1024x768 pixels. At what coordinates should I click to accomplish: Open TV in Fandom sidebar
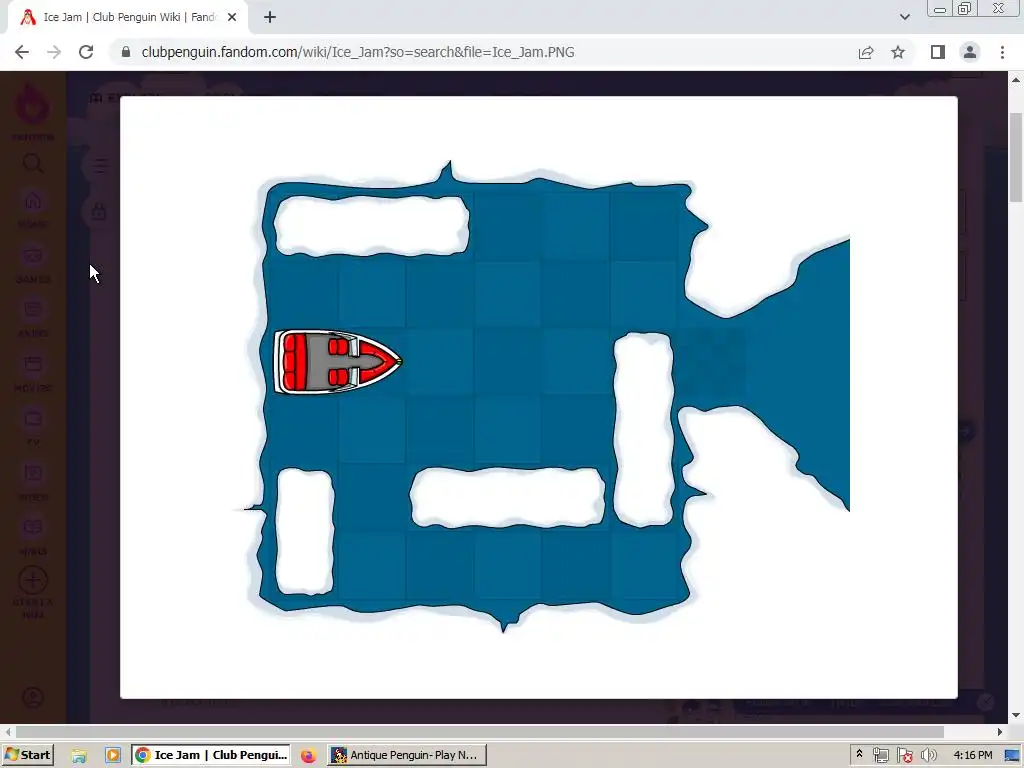(x=33, y=427)
